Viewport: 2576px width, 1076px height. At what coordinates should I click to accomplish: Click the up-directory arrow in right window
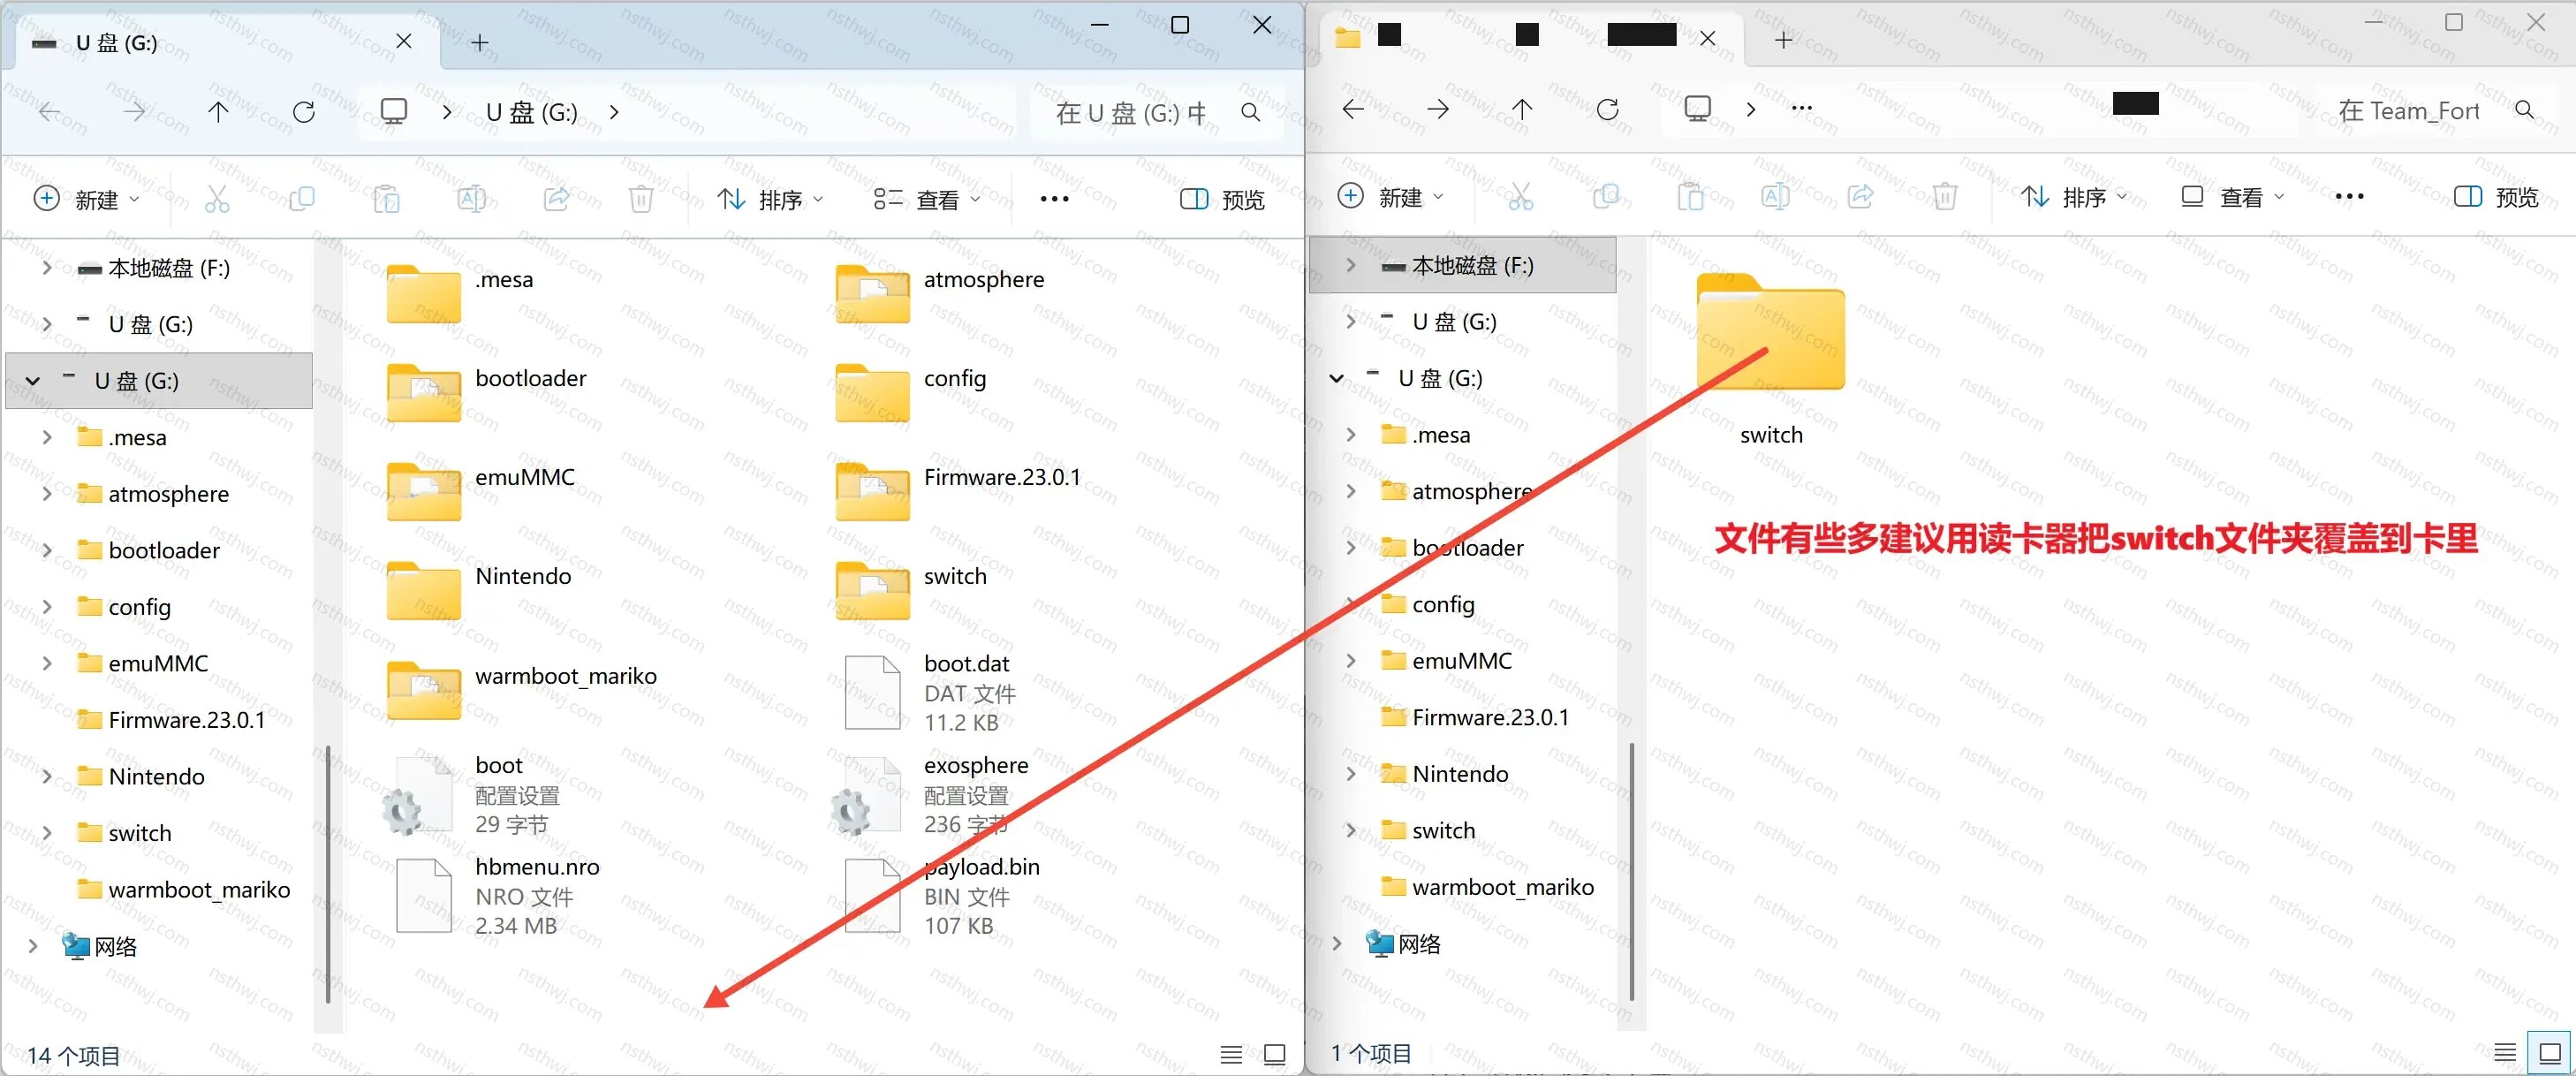[1522, 109]
